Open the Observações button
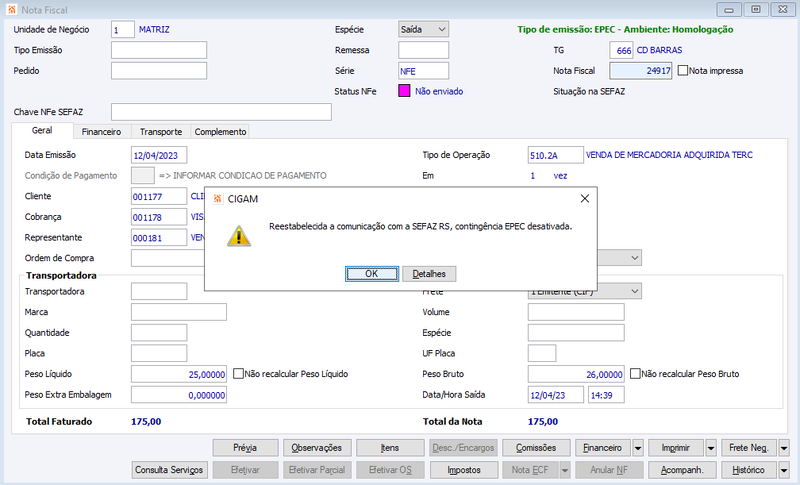 click(x=317, y=448)
